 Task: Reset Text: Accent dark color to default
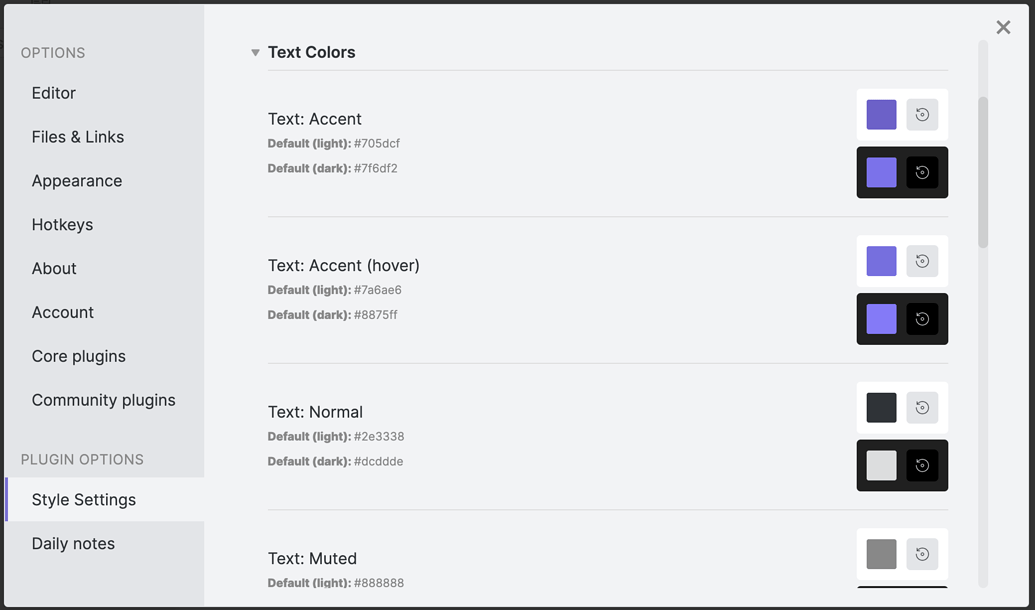click(x=922, y=172)
